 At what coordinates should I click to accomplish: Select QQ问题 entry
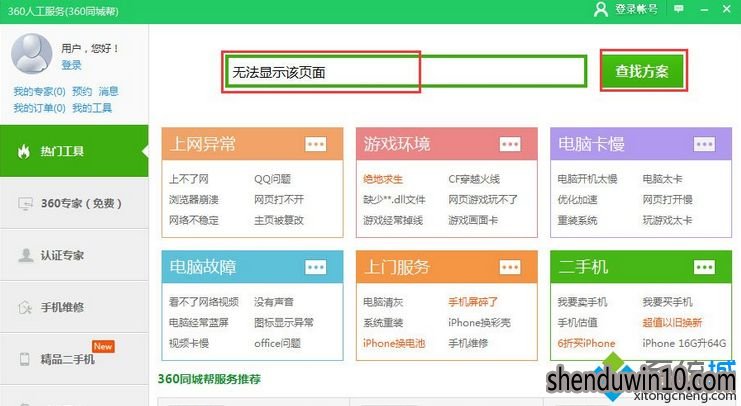tap(272, 179)
